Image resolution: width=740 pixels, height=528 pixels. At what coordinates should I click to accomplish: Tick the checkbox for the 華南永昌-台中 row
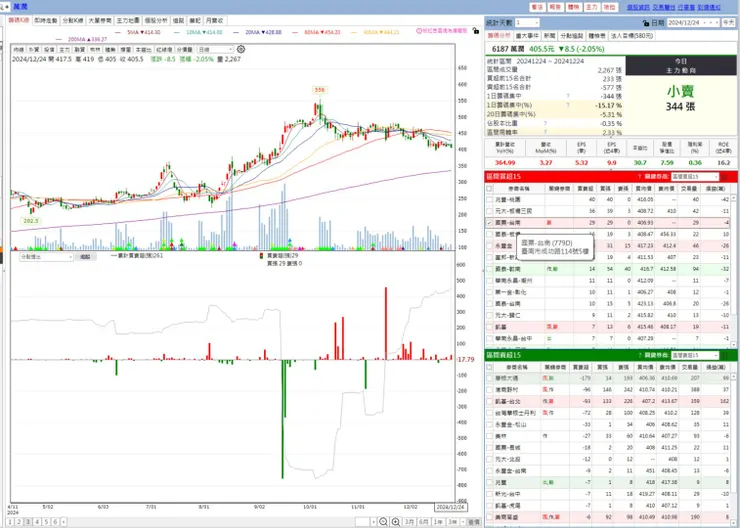click(489, 338)
